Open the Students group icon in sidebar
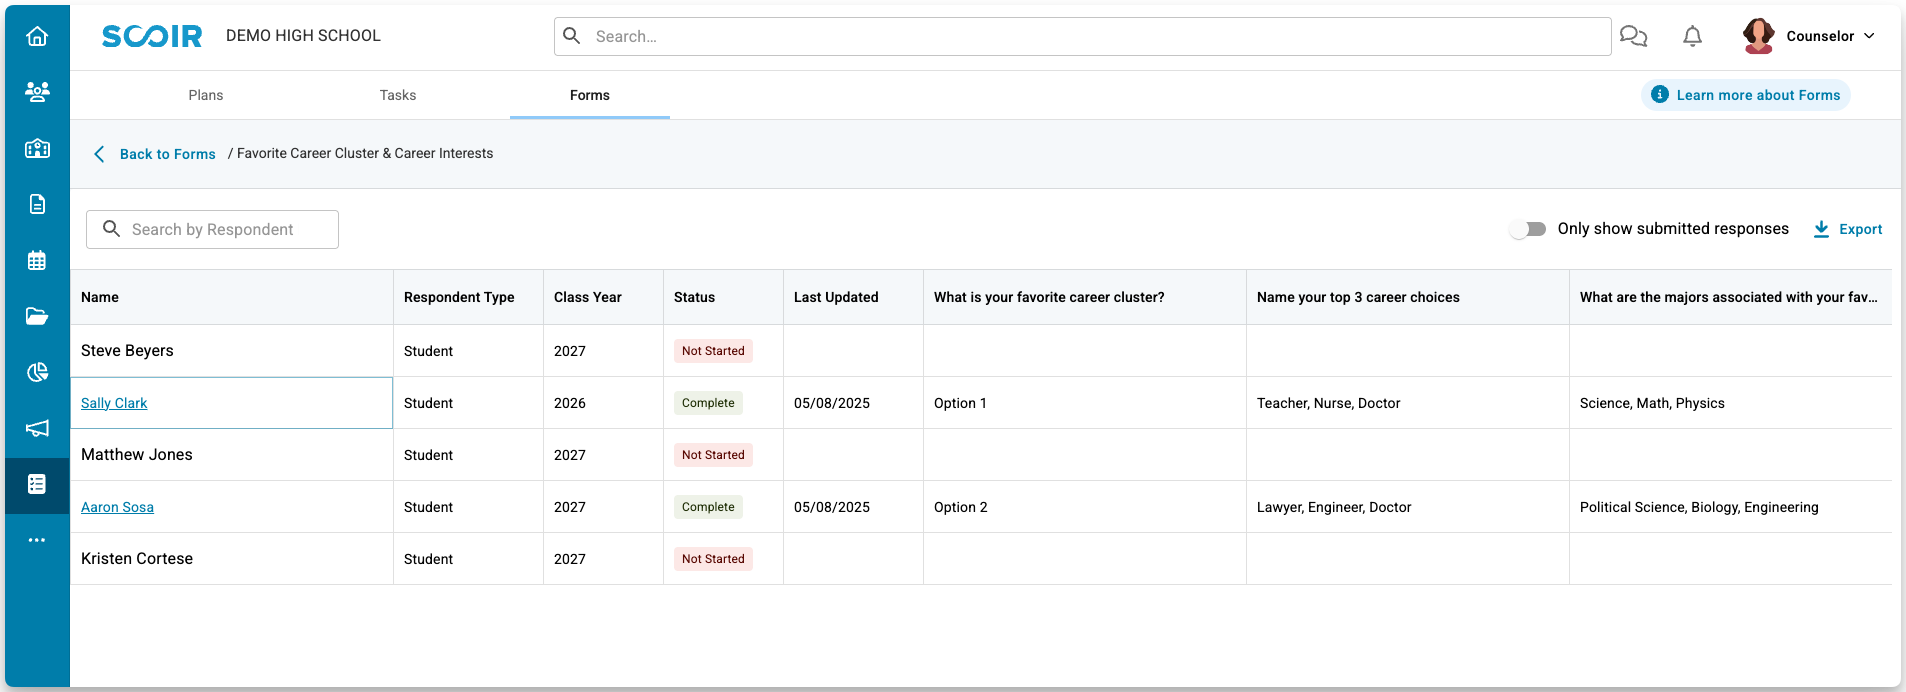Screen dimensions: 1906x692 [37, 92]
